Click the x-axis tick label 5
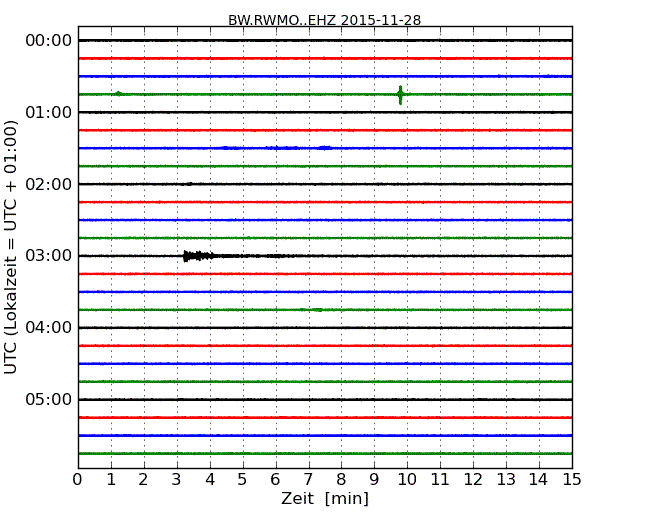 click(242, 480)
